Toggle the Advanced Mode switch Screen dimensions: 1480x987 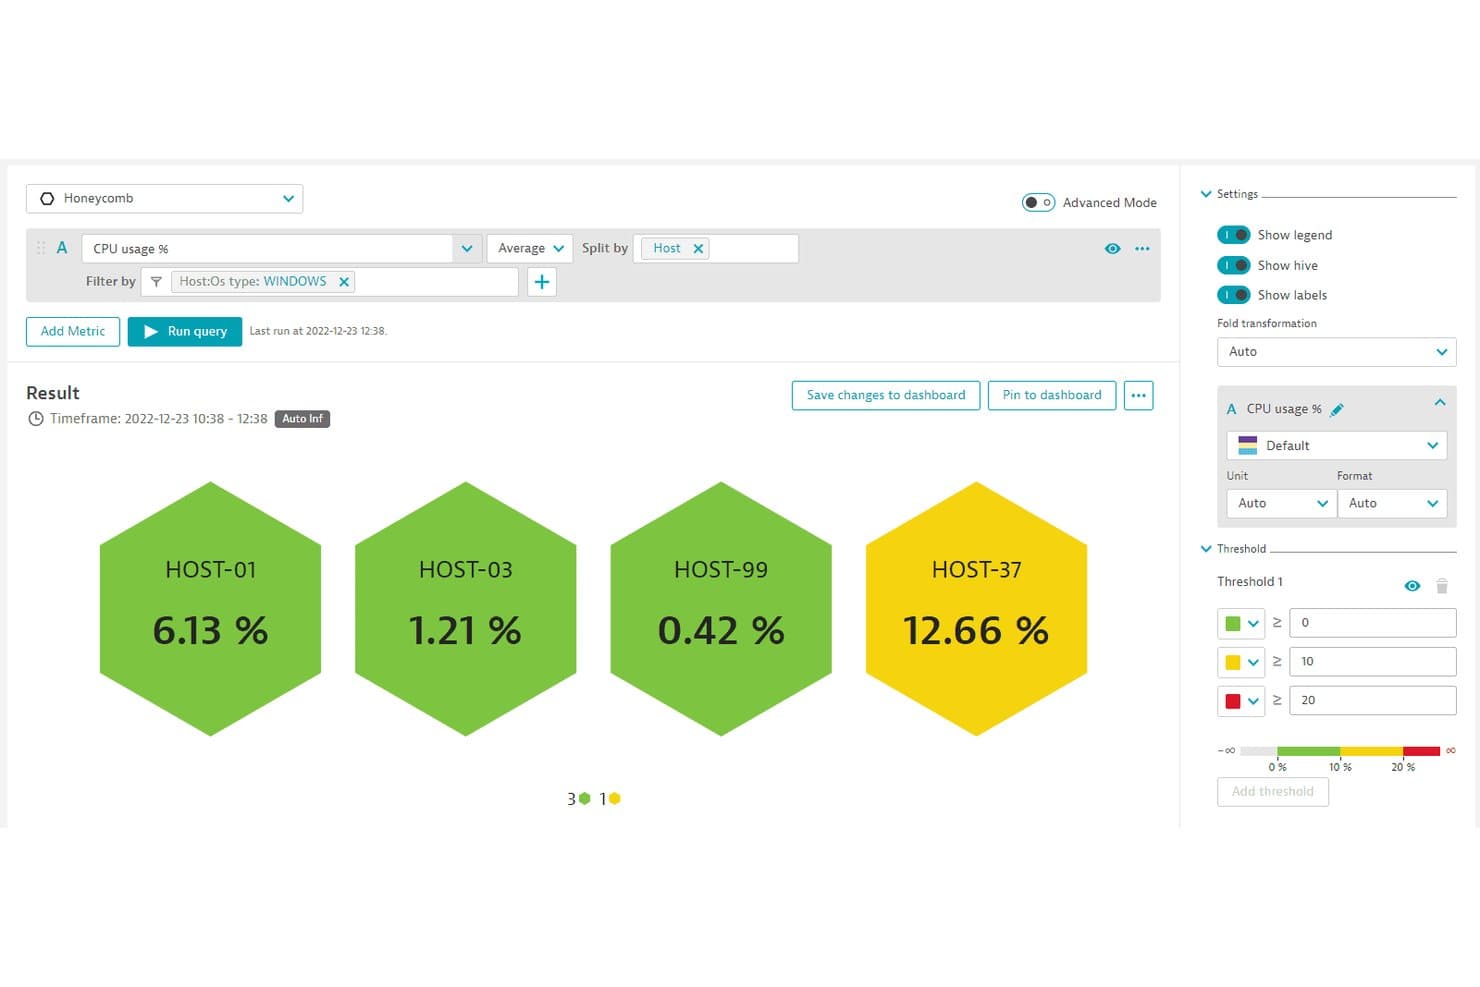[1038, 202]
